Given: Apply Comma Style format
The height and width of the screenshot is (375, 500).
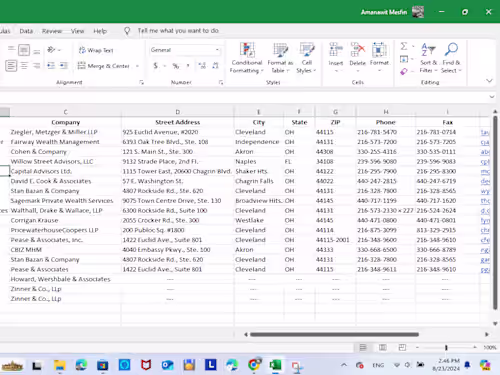Looking at the screenshot, I should coord(188,66).
